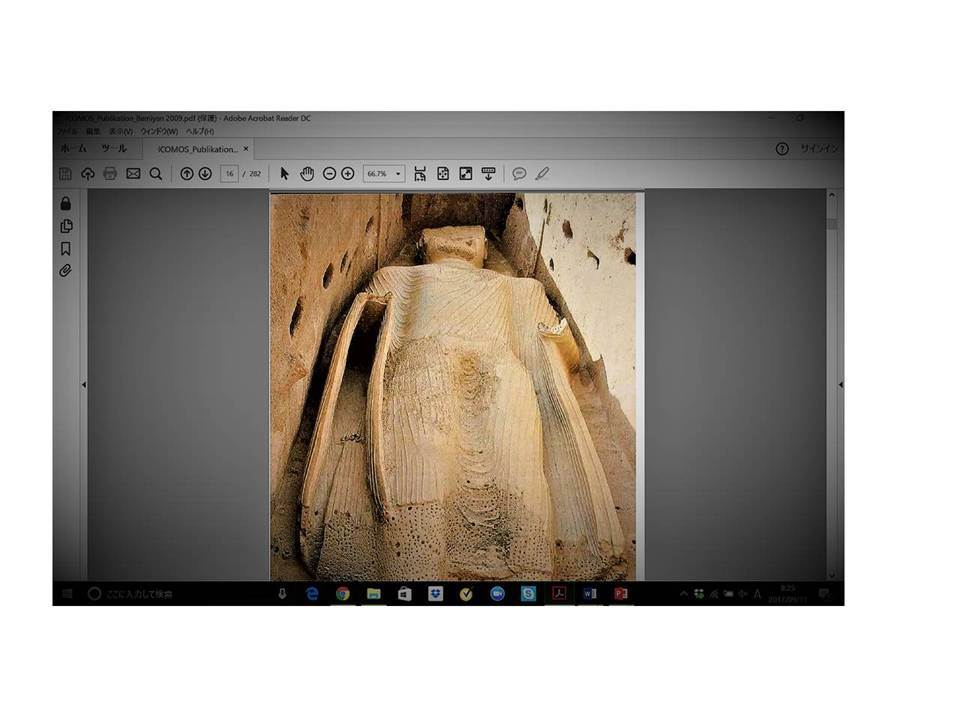
Task: Switch to read mode with the toolbar download-arrow icon
Action: click(488, 174)
